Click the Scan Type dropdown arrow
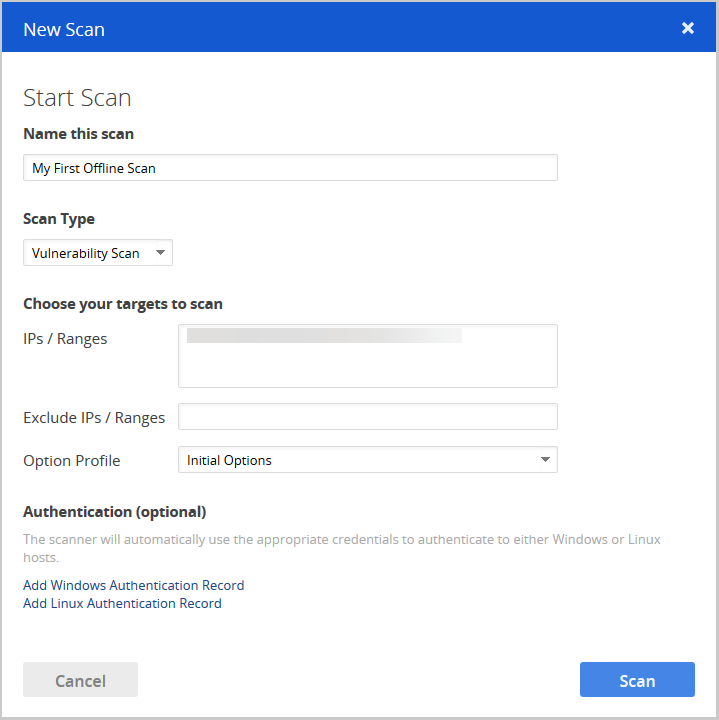 point(160,253)
